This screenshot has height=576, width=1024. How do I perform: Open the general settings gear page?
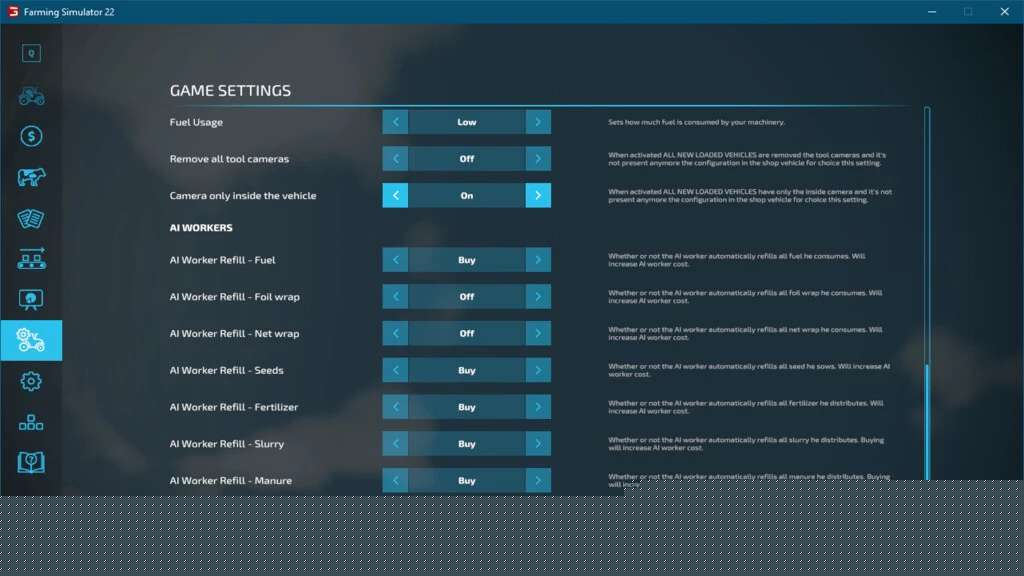click(31, 381)
